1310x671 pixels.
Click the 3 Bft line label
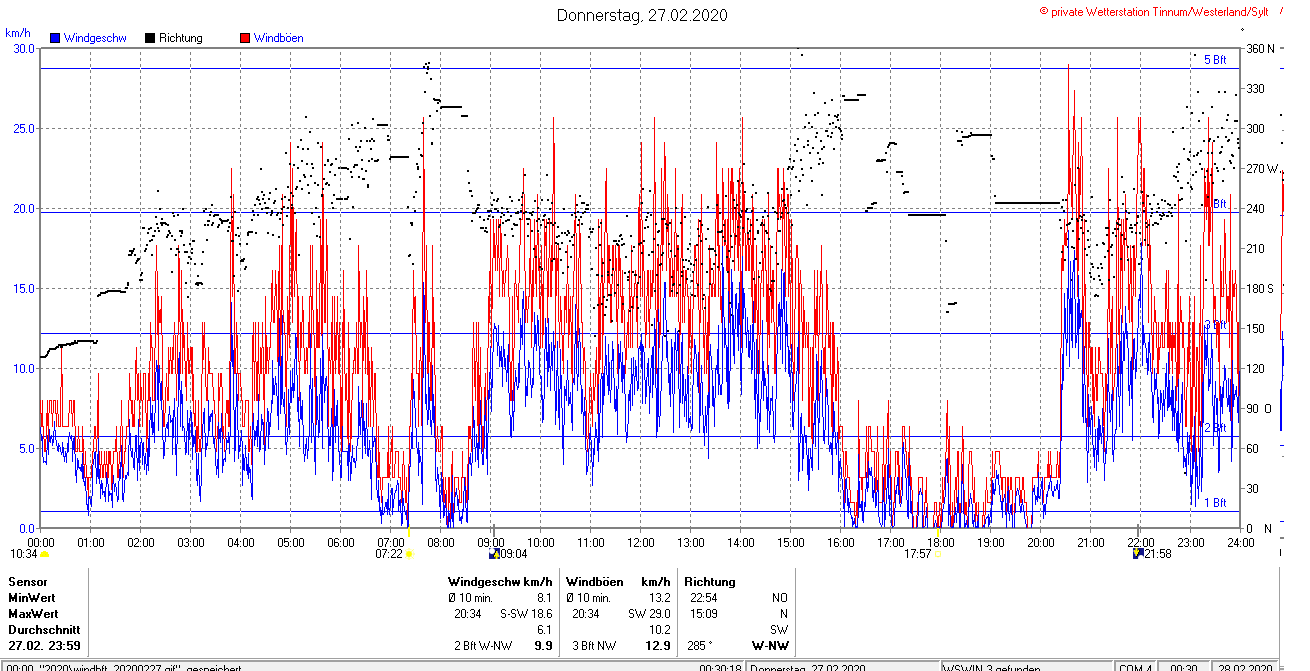click(1215, 325)
